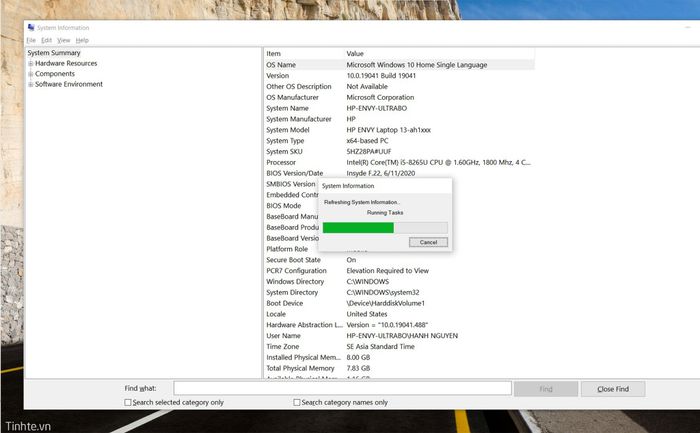Click the value Elevation Required to View
Image resolution: width=700 pixels, height=433 pixels.
tap(388, 271)
